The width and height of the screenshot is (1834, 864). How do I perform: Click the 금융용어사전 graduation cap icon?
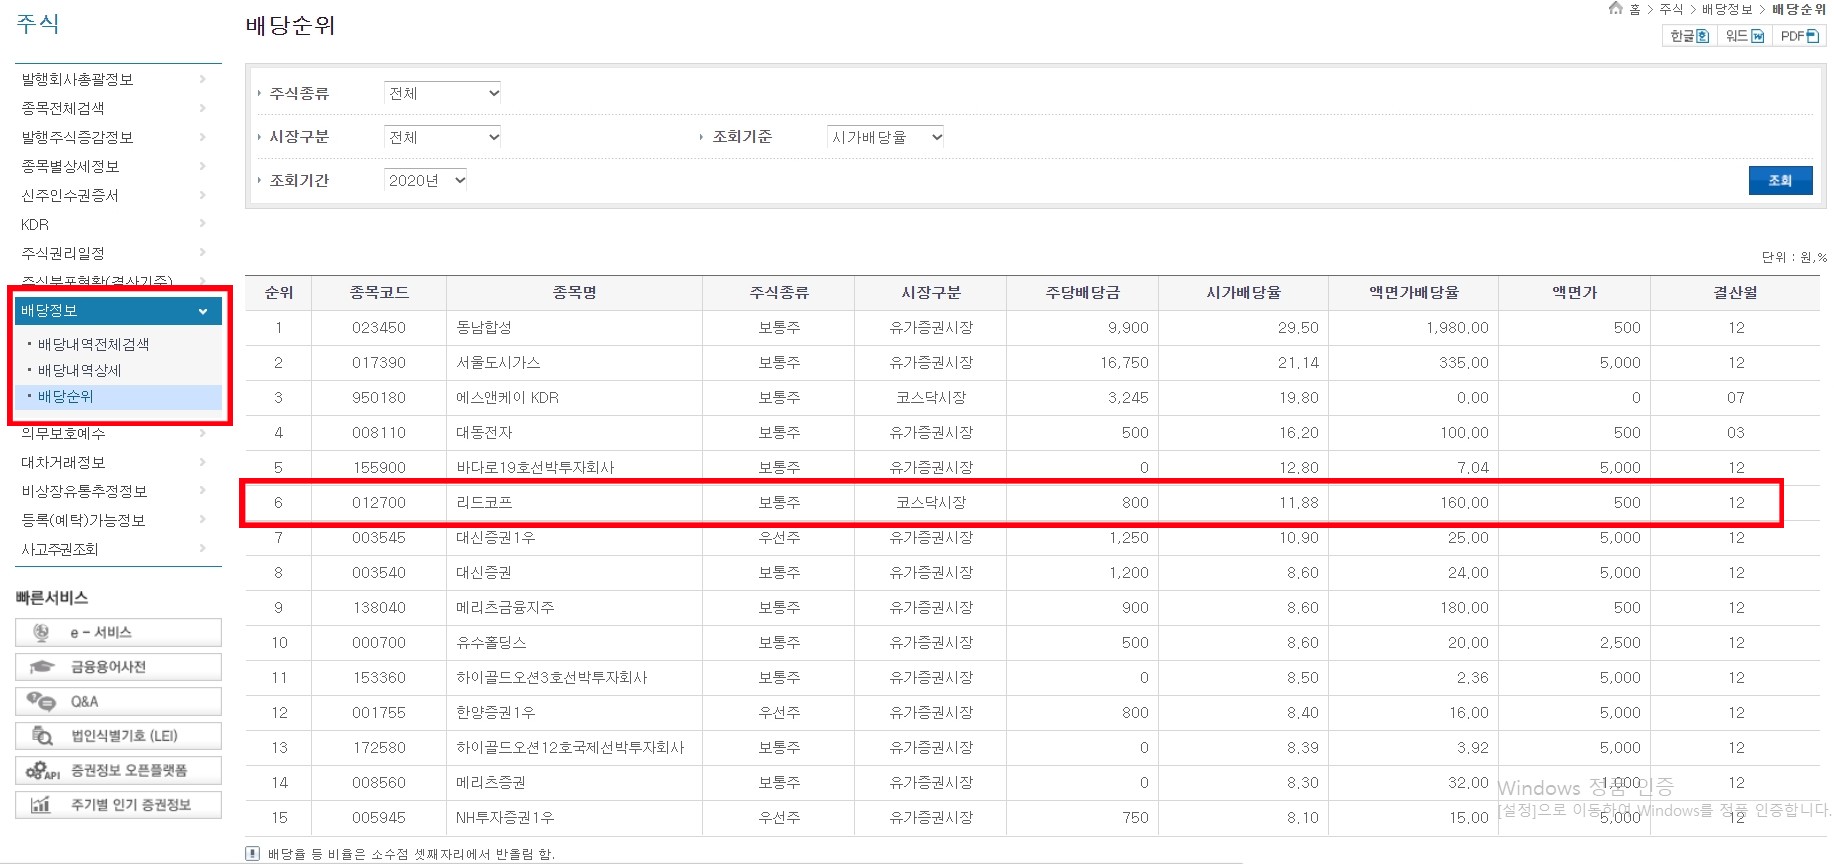(x=41, y=667)
